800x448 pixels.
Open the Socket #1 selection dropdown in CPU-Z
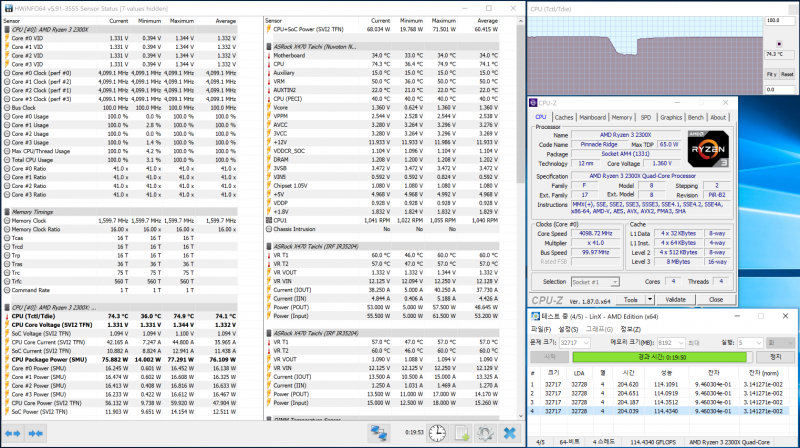coord(594,282)
